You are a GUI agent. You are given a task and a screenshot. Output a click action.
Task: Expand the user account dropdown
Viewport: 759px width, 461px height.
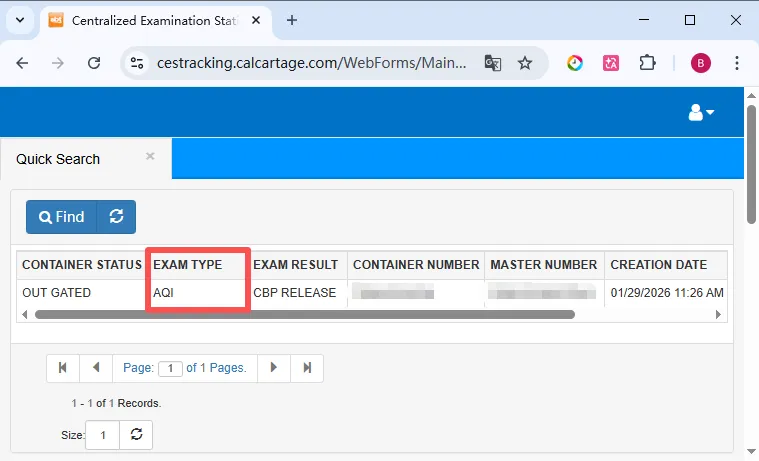tap(701, 112)
